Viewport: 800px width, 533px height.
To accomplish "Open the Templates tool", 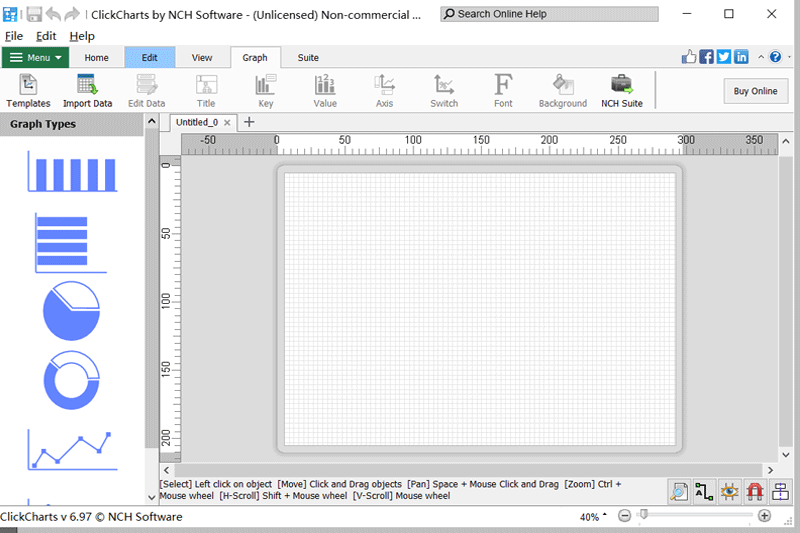I will click(28, 91).
